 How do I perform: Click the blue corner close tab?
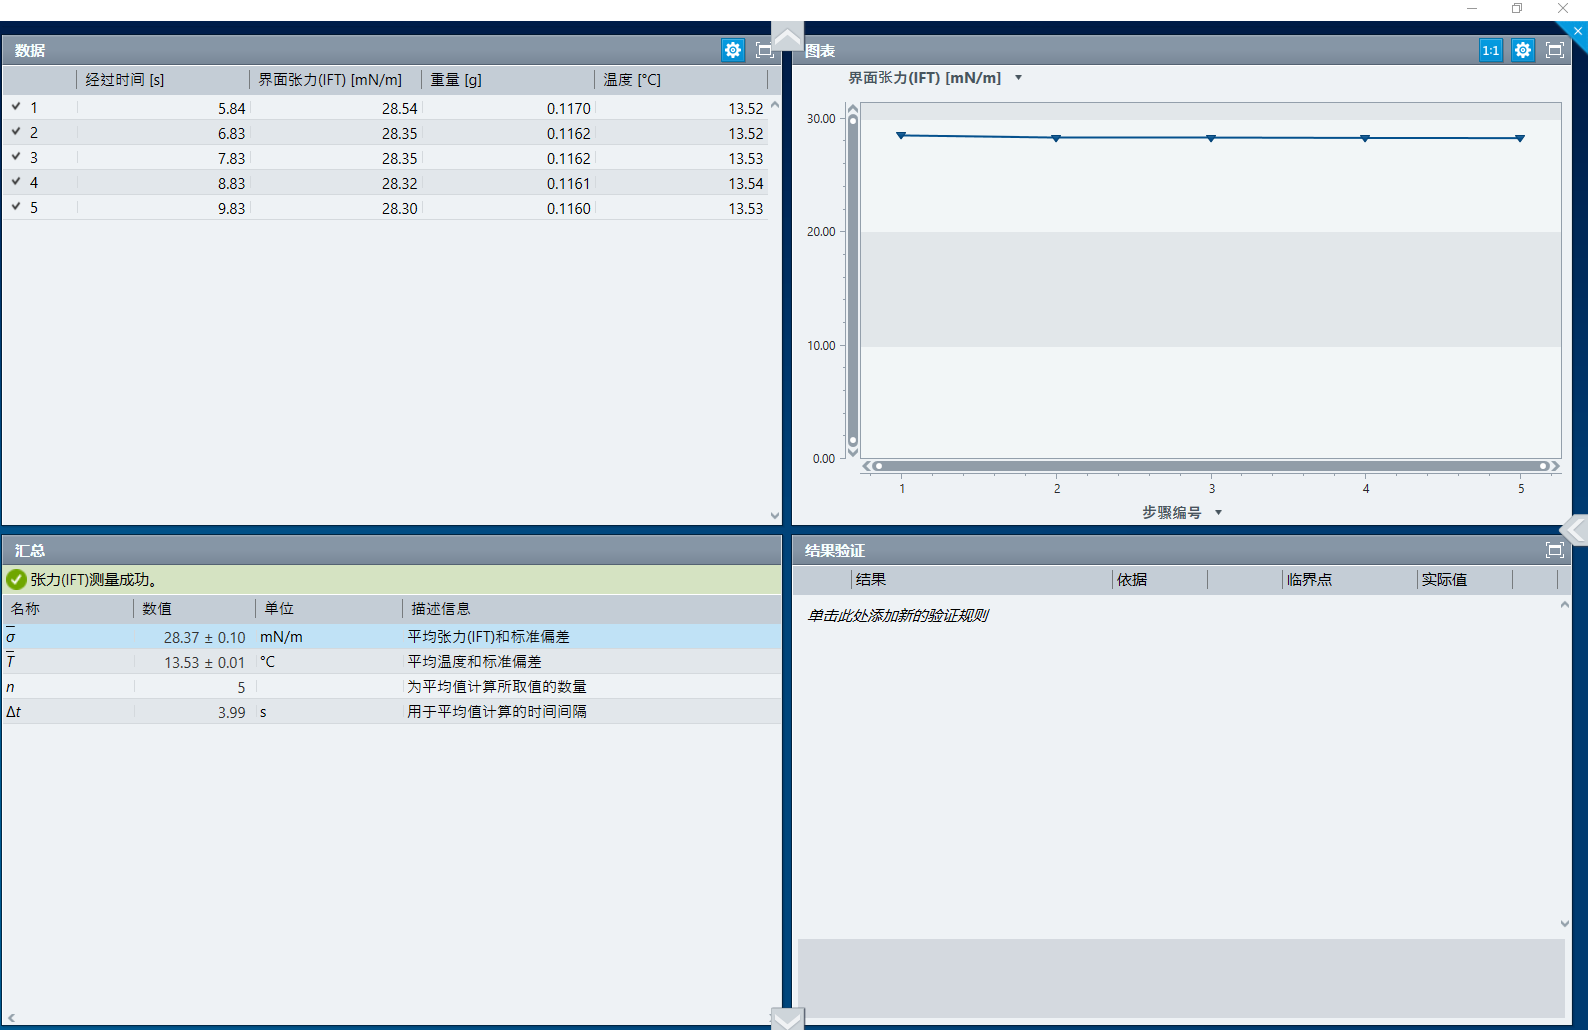coord(1577,31)
